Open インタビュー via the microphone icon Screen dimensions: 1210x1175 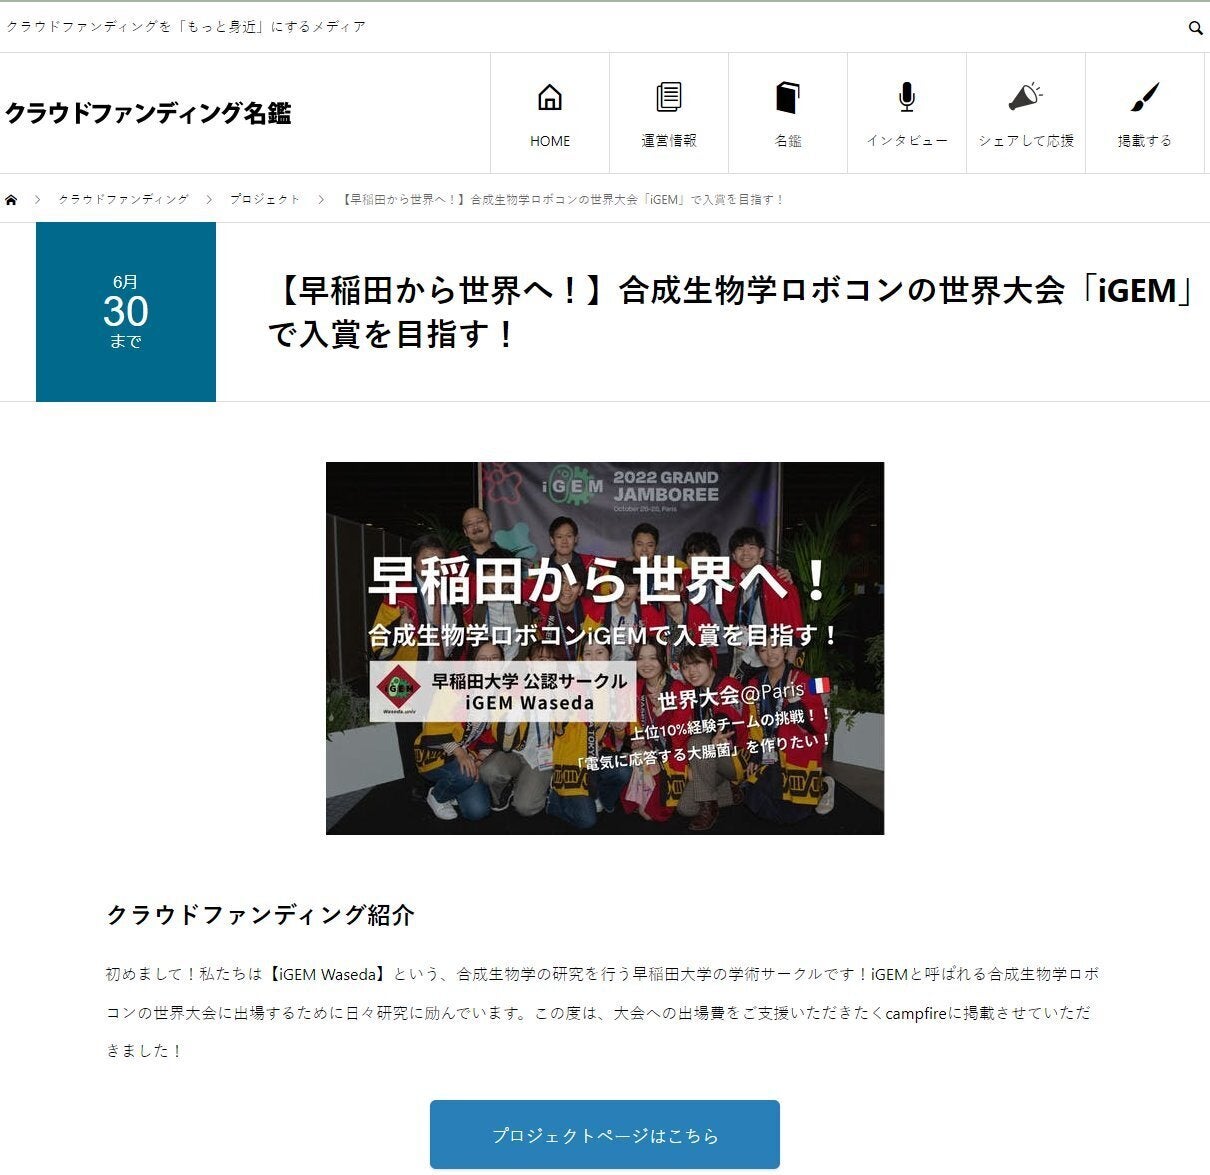pos(906,98)
